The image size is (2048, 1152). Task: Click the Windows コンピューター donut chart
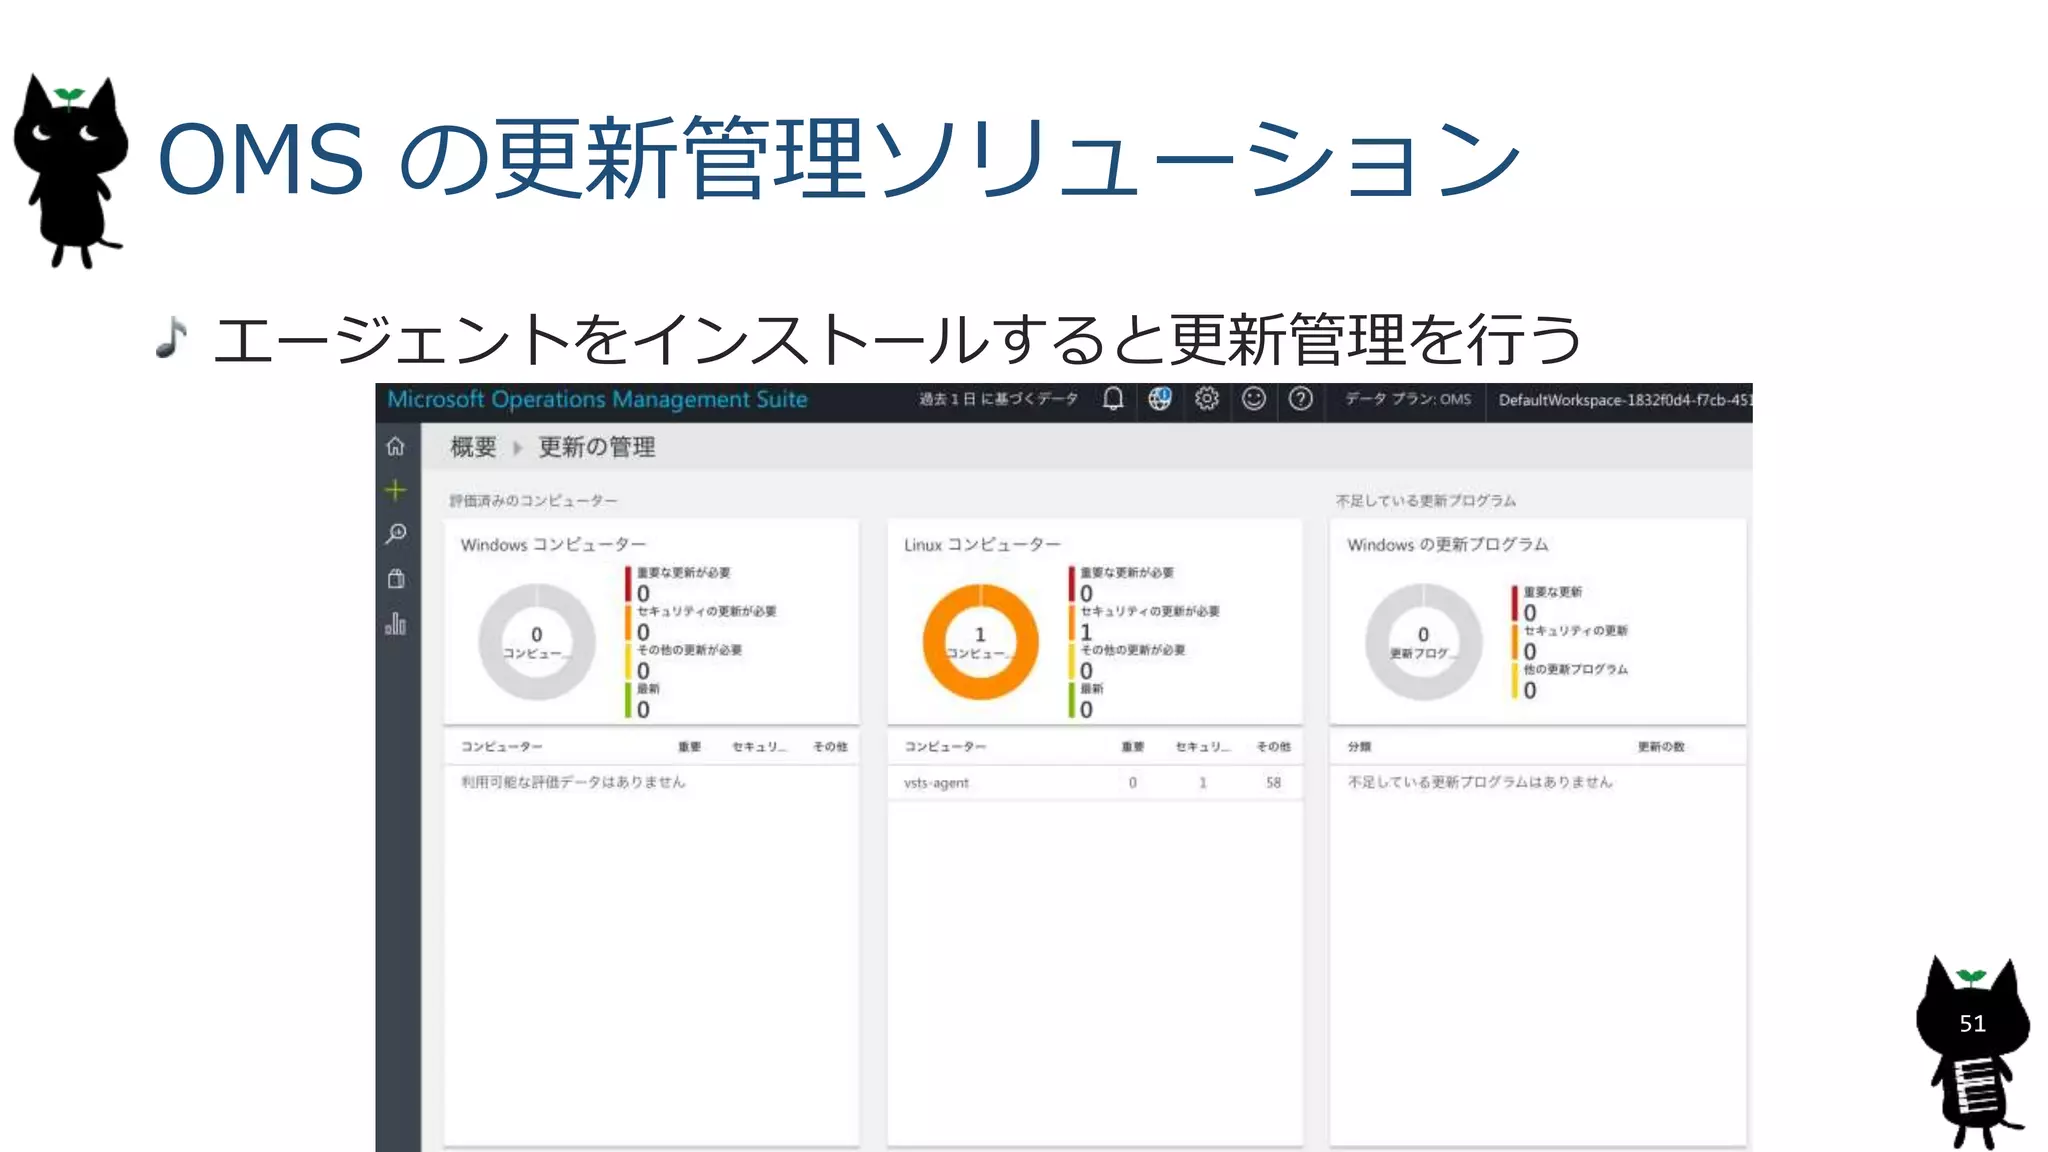pos(537,642)
